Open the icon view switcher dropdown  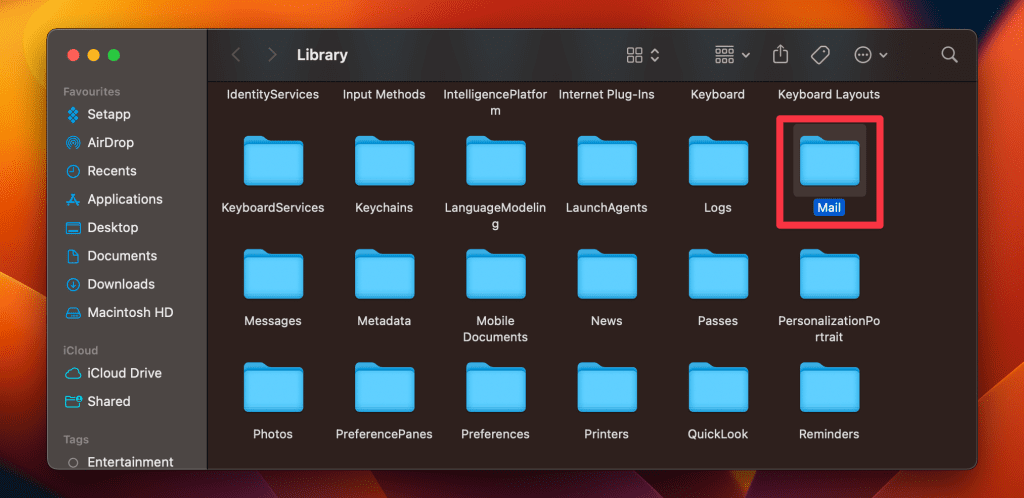coord(642,55)
